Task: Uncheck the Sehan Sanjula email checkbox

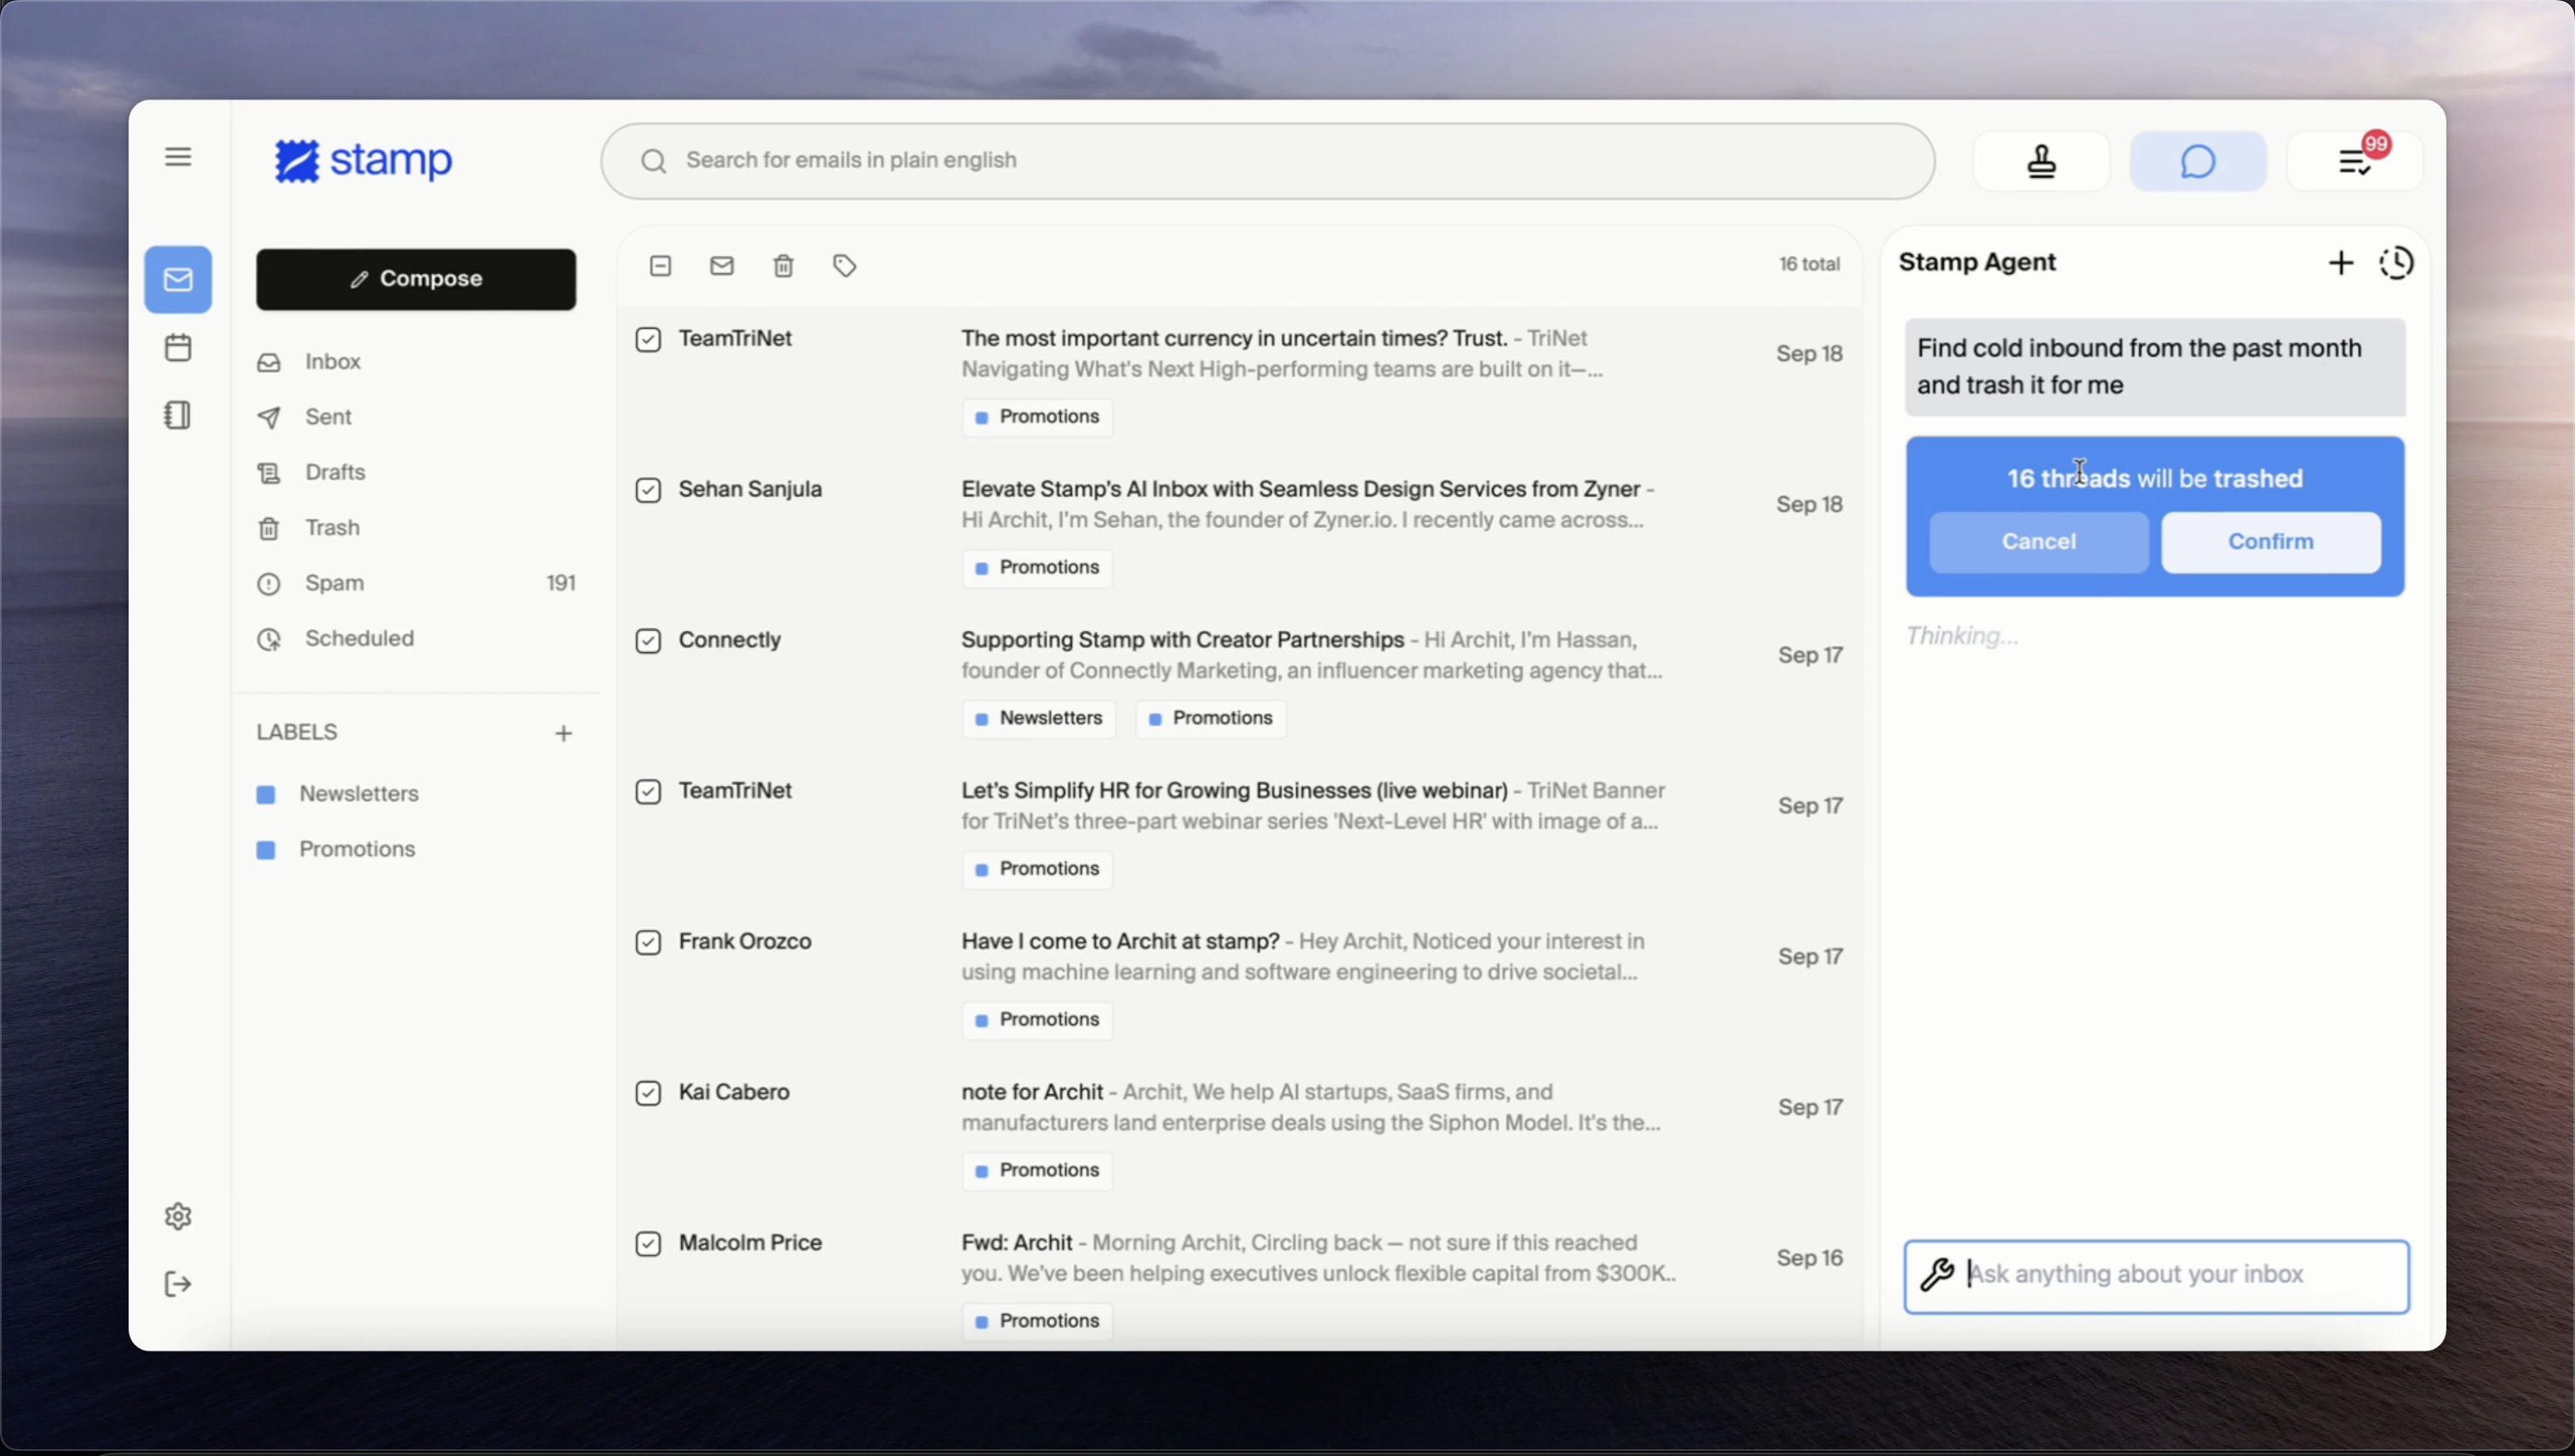Action: 648,490
